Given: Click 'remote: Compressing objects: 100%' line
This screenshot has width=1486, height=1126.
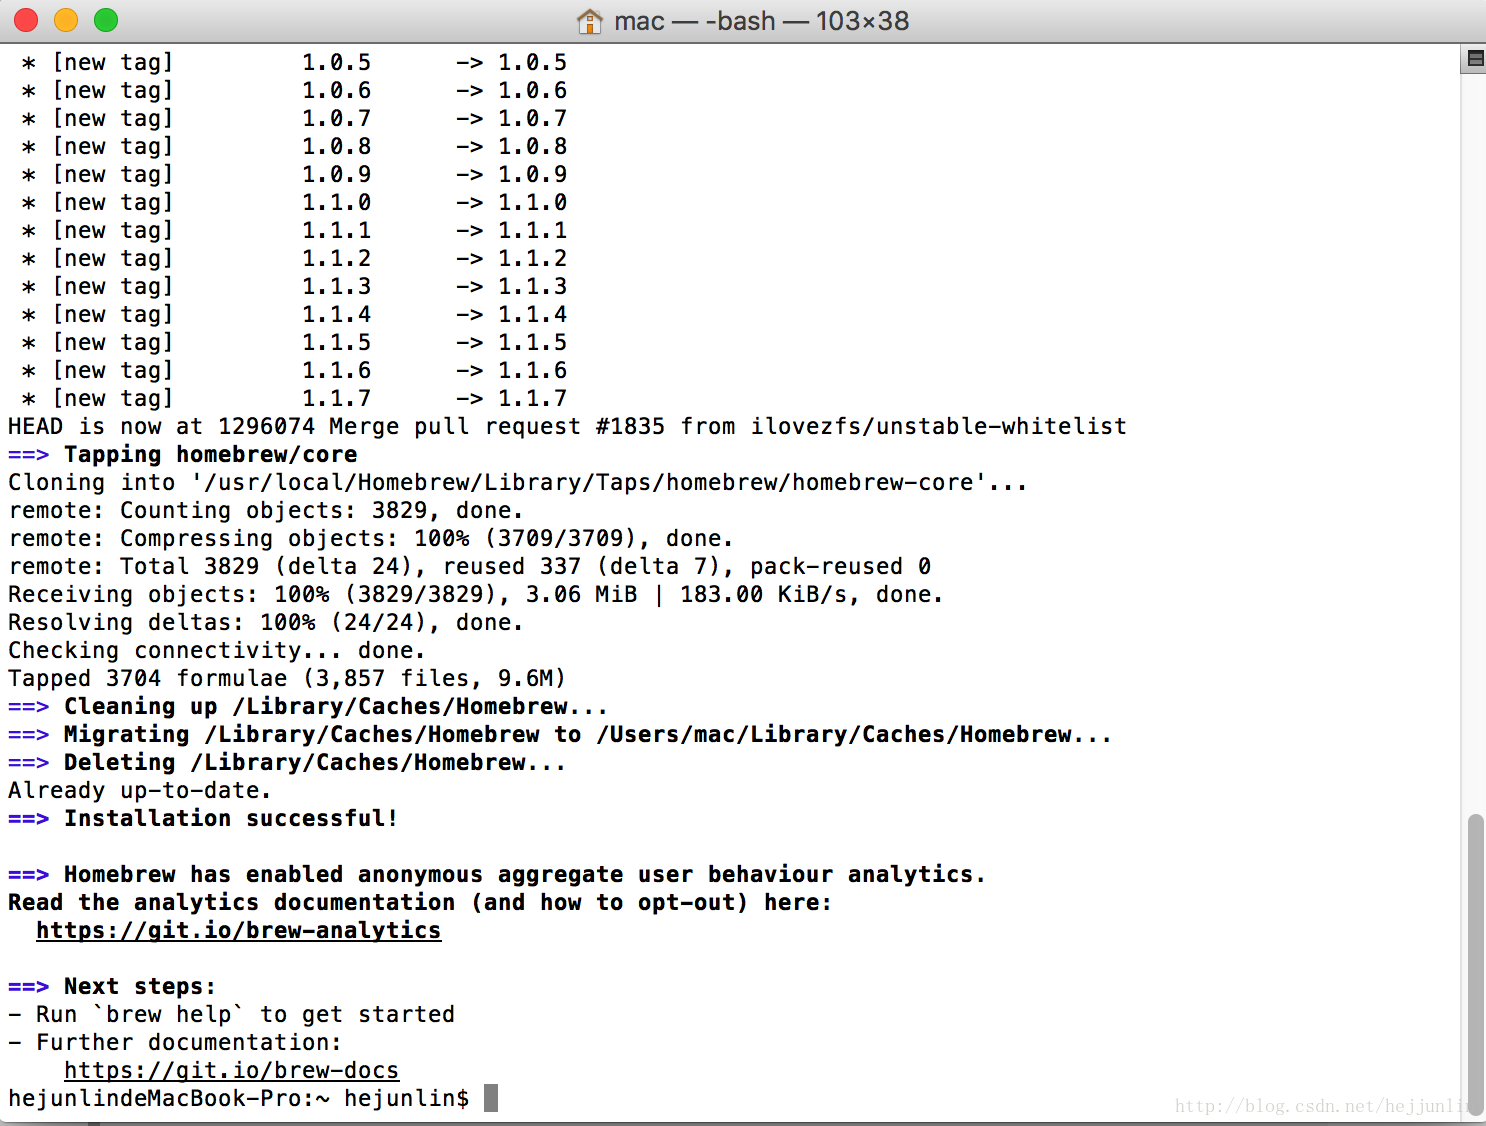Looking at the screenshot, I should tap(371, 538).
